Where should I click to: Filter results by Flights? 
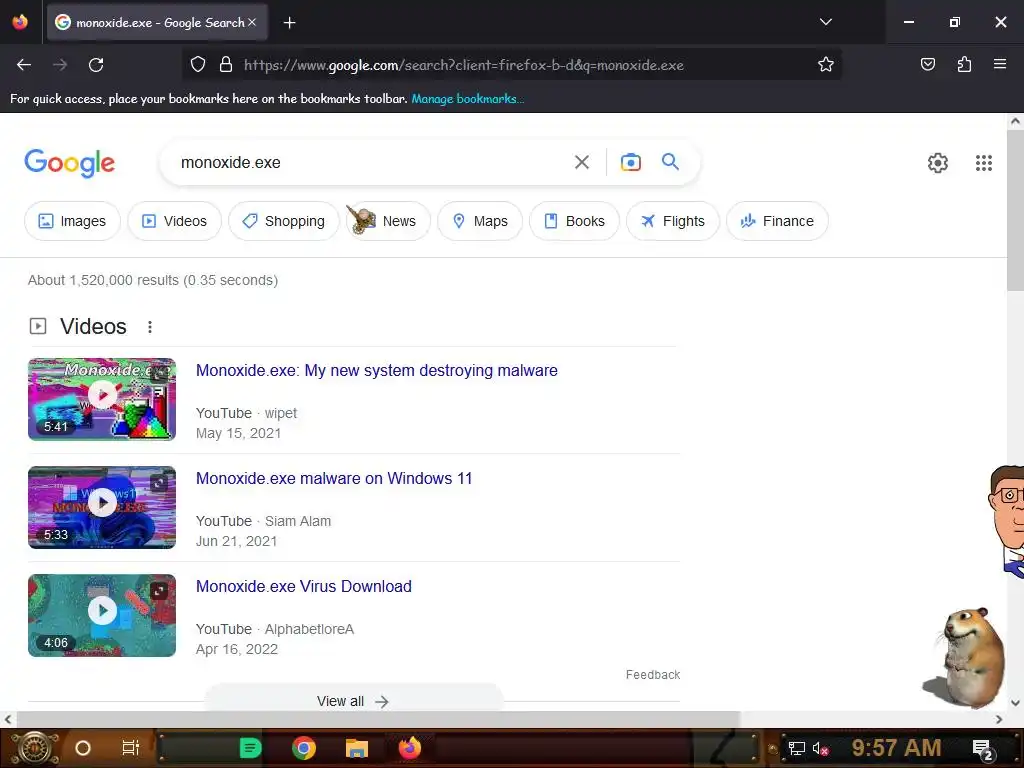coord(673,221)
